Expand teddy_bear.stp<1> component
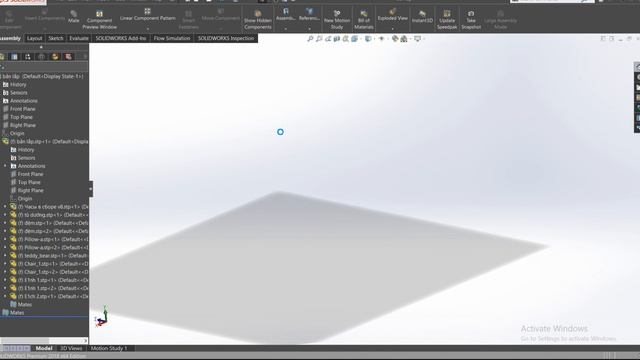 [5, 256]
